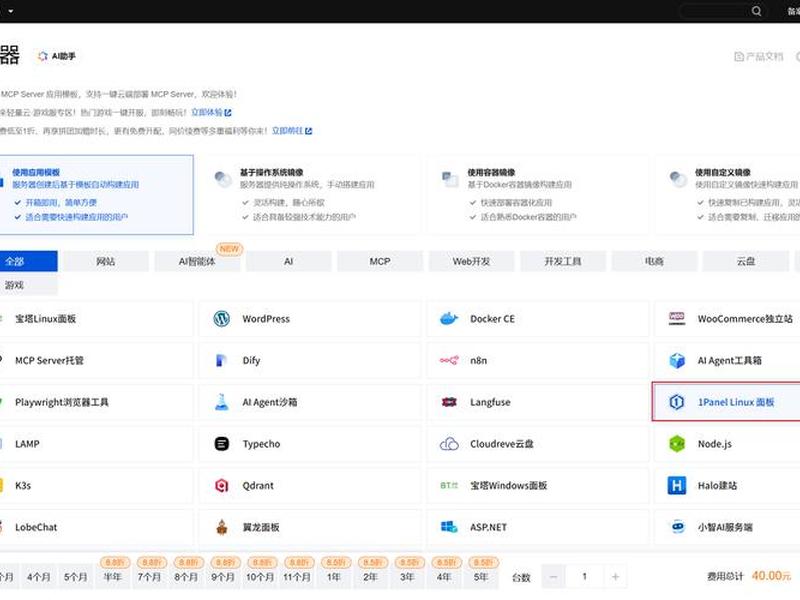Select the 小智AI服务端 robot icon
This screenshot has width=800, height=600.
677,527
